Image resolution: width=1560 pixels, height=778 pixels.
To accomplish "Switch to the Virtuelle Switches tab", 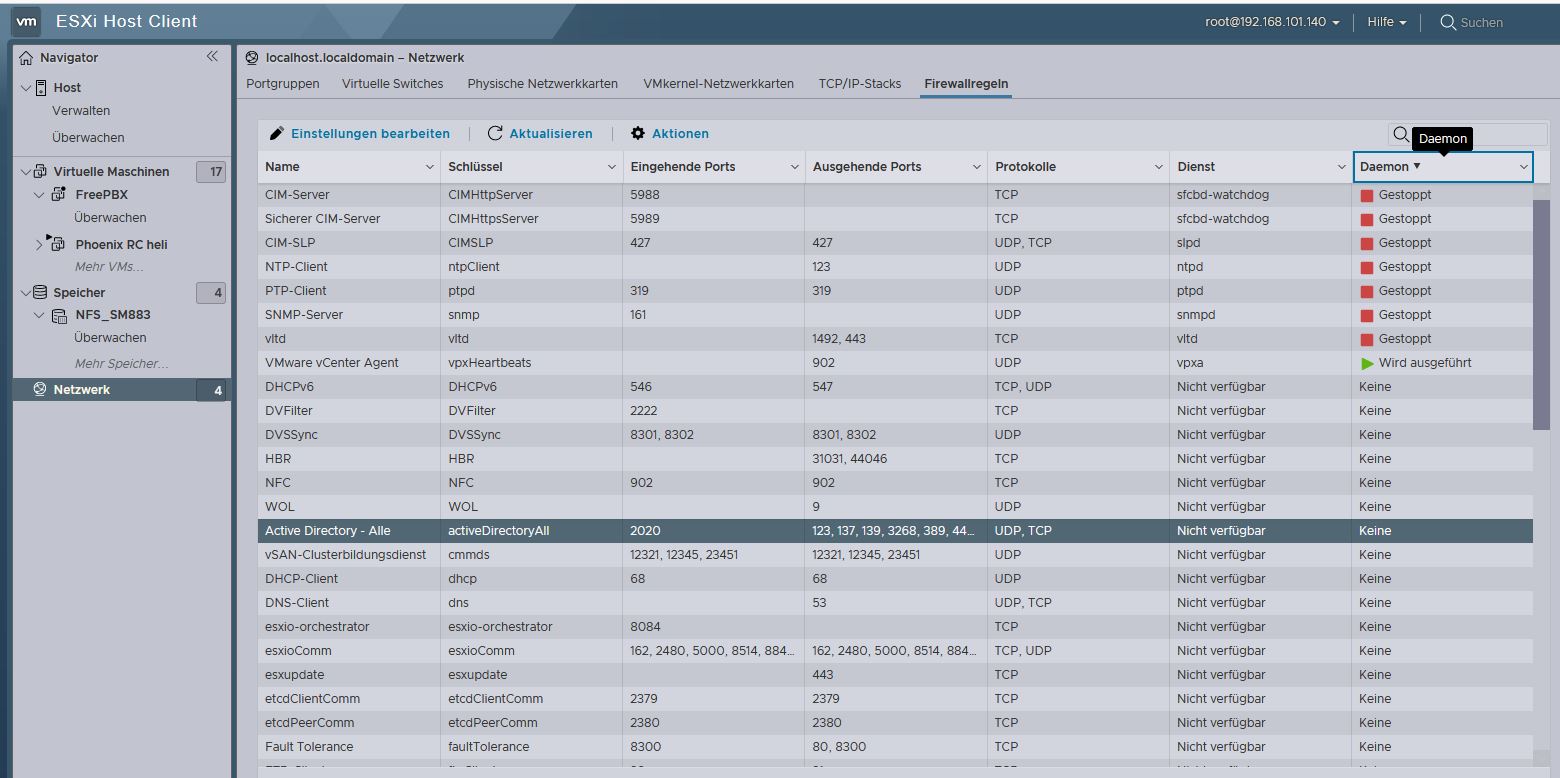I will [392, 84].
